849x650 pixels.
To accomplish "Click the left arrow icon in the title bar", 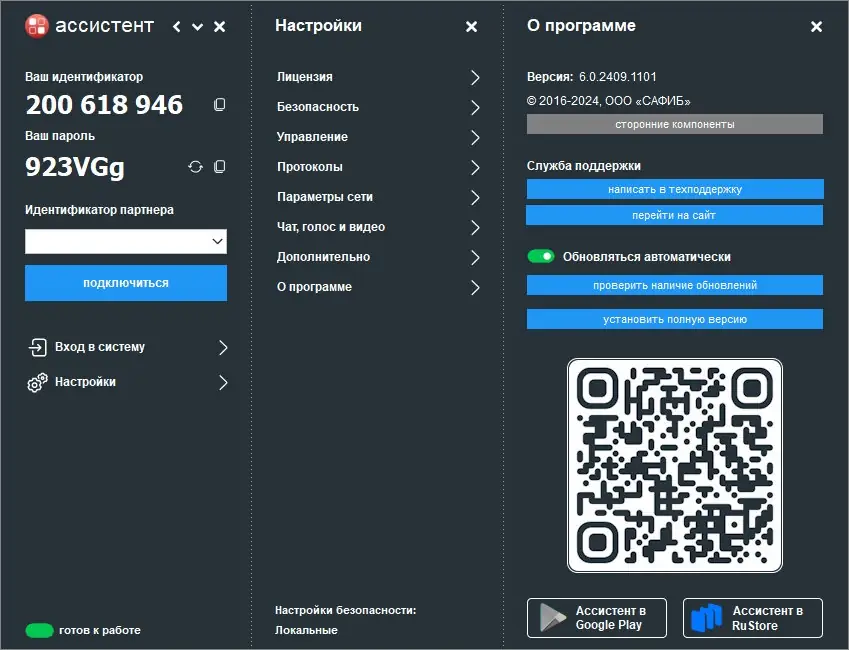I will [176, 26].
